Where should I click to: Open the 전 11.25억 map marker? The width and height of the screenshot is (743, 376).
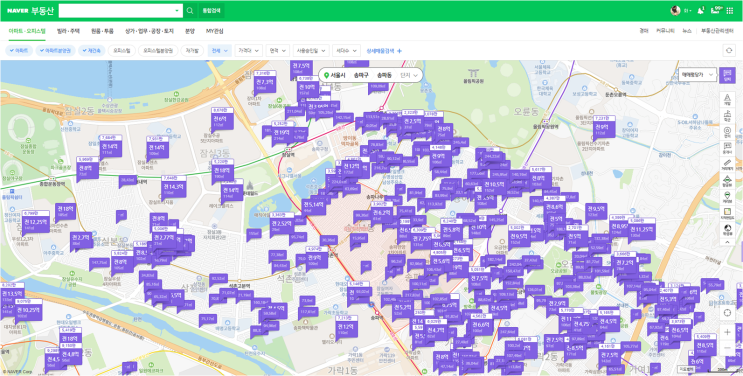point(642,231)
